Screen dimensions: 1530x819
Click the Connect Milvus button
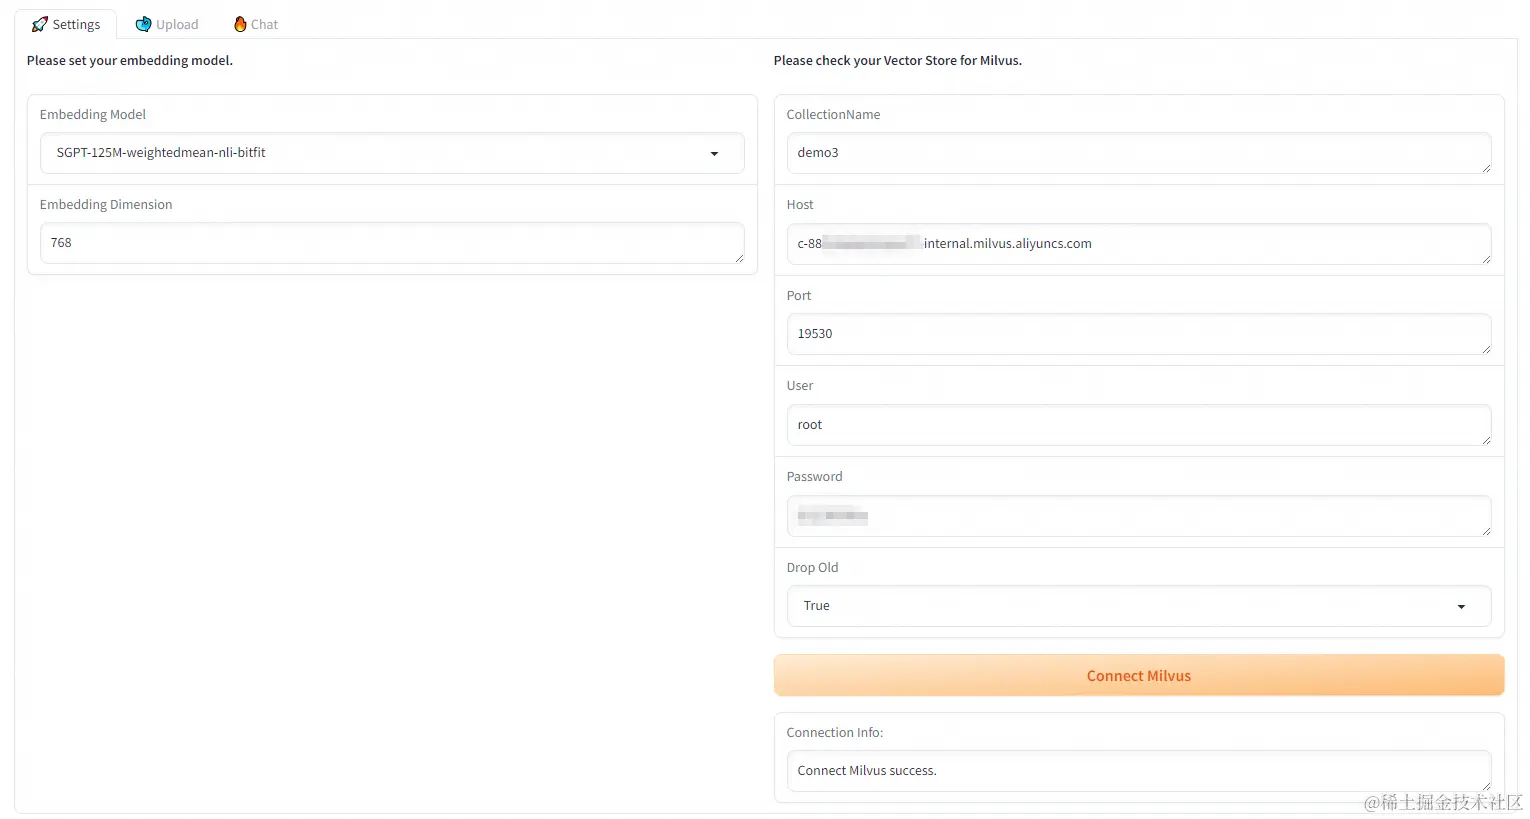click(x=1139, y=676)
